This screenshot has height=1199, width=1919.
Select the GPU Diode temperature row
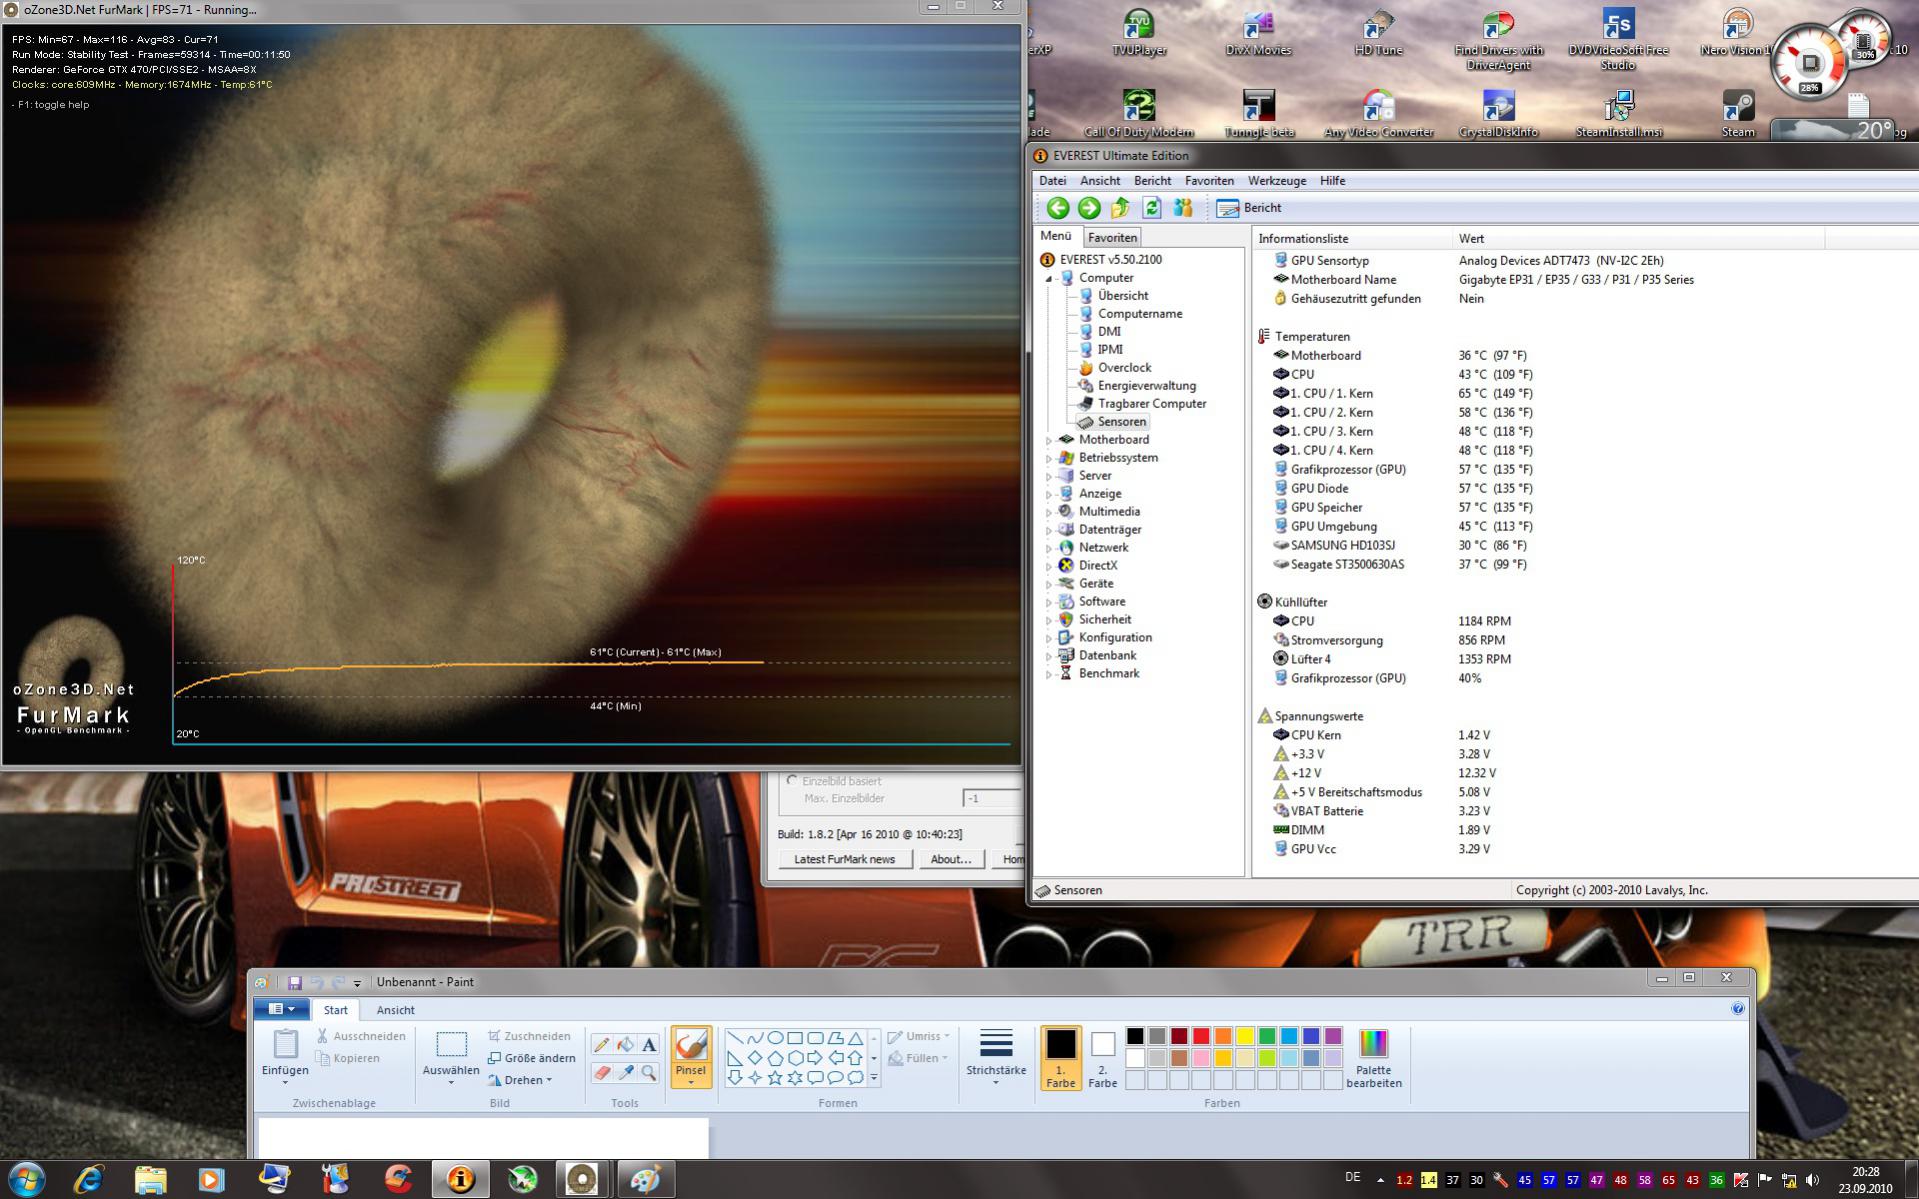pyautogui.click(x=1401, y=489)
